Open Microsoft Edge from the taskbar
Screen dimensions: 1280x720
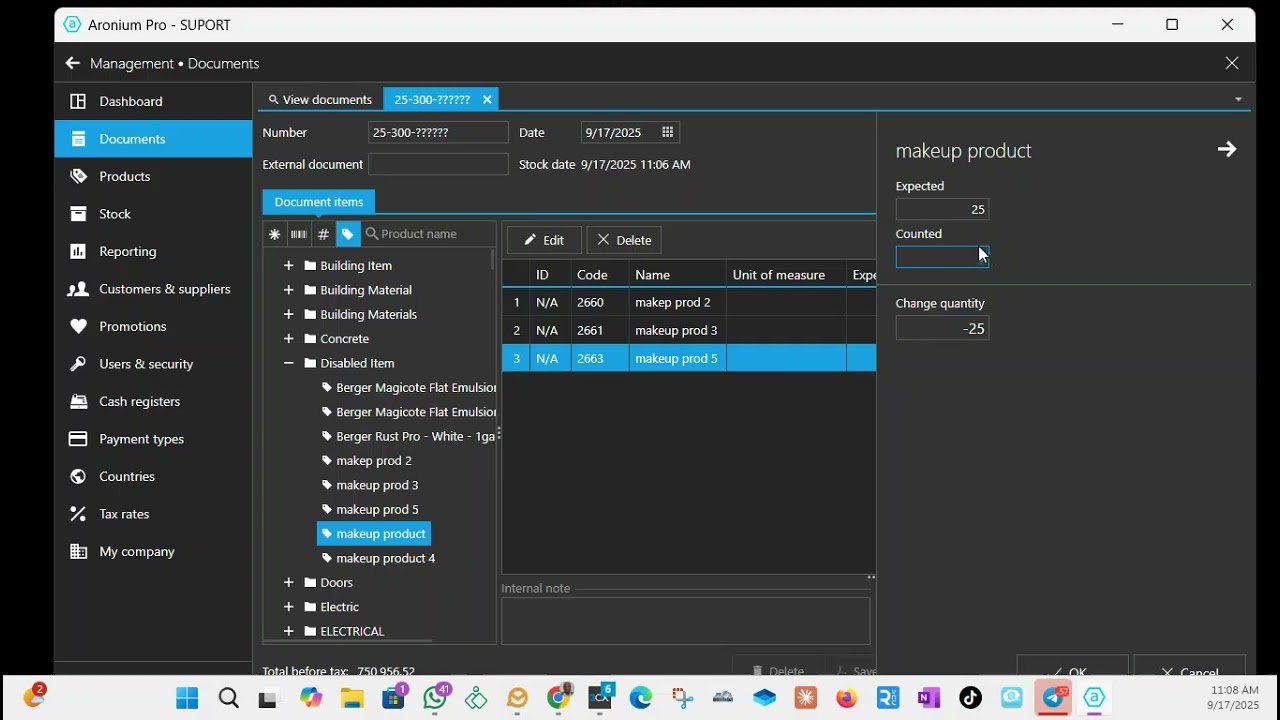tap(641, 698)
